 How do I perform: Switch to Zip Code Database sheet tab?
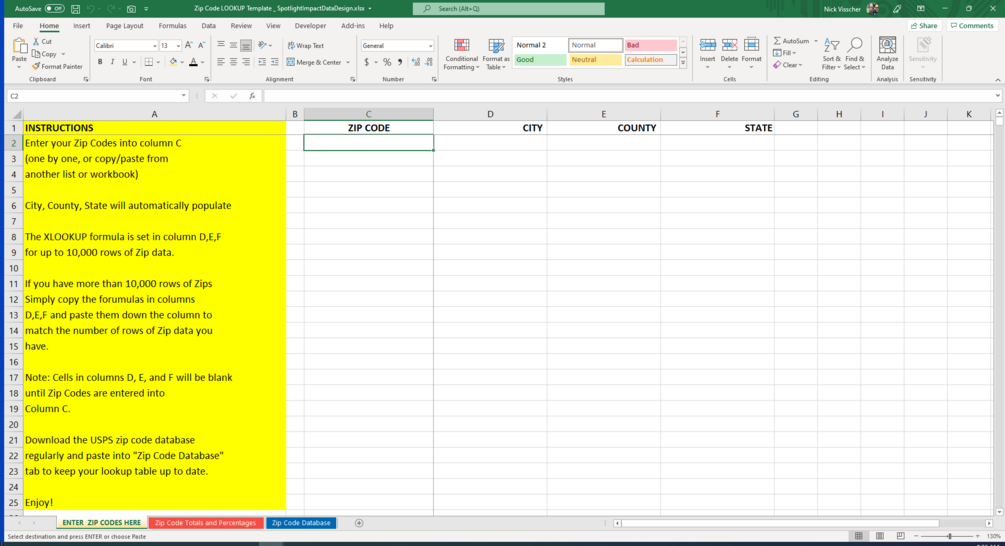point(301,523)
